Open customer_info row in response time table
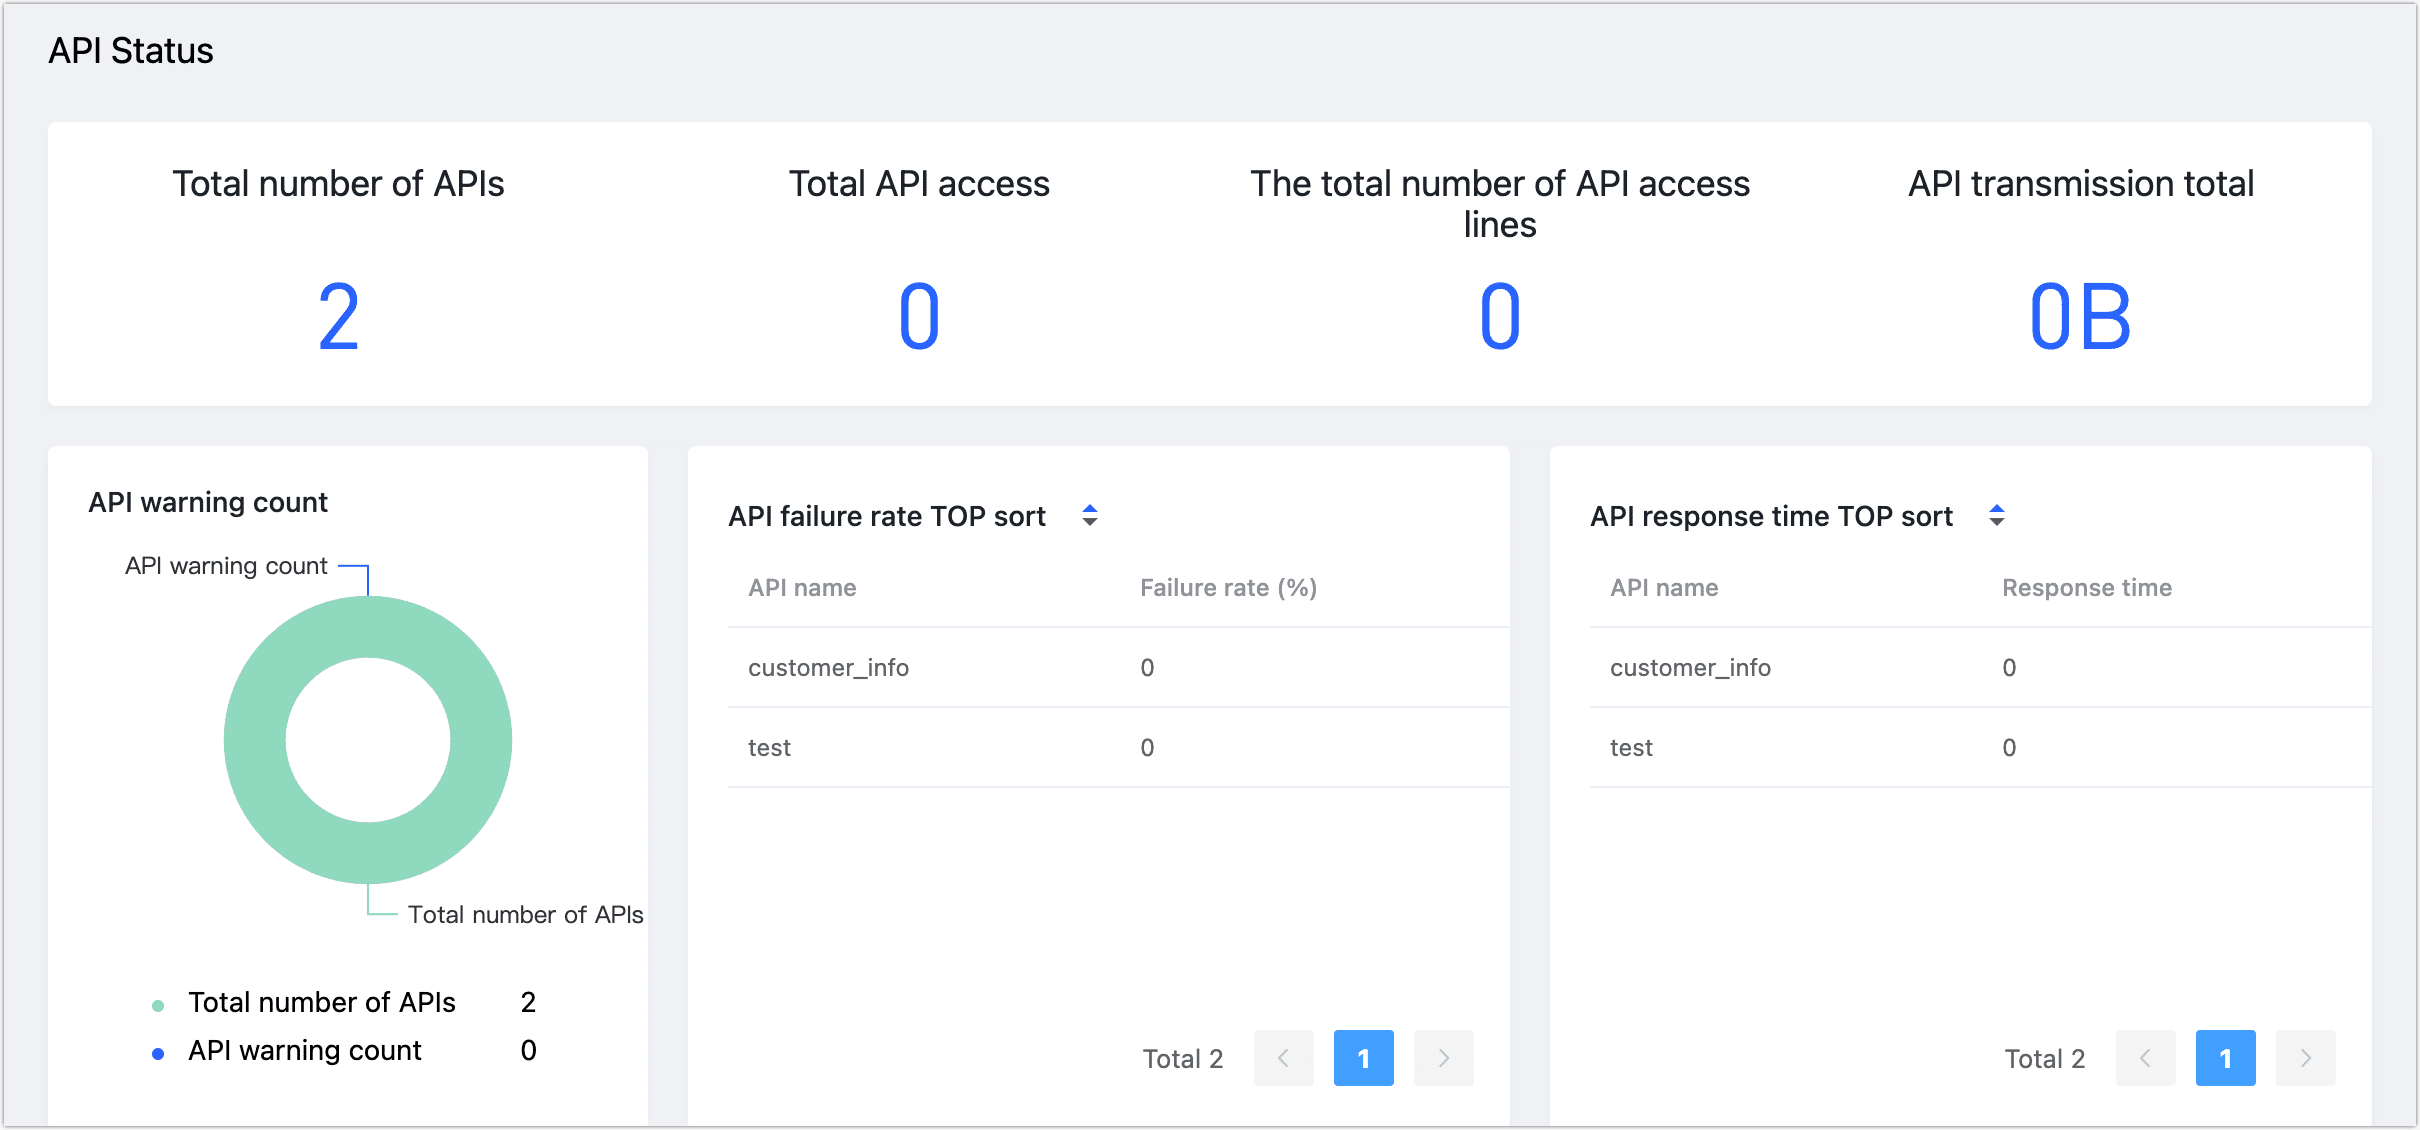The height and width of the screenshot is (1130, 2420). pos(1690,668)
